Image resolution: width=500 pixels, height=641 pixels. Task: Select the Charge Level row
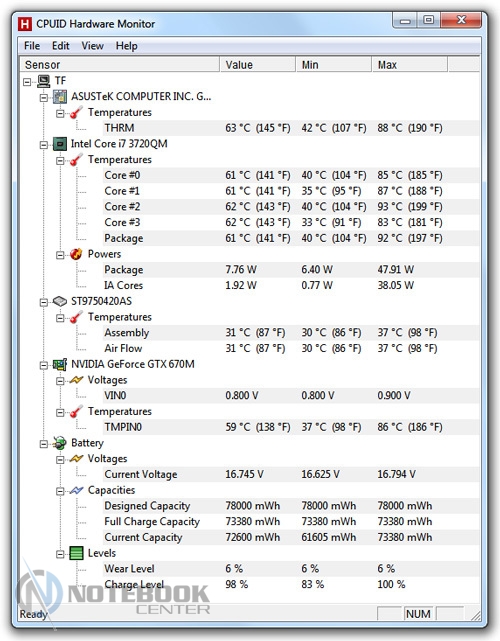[x=291, y=584]
